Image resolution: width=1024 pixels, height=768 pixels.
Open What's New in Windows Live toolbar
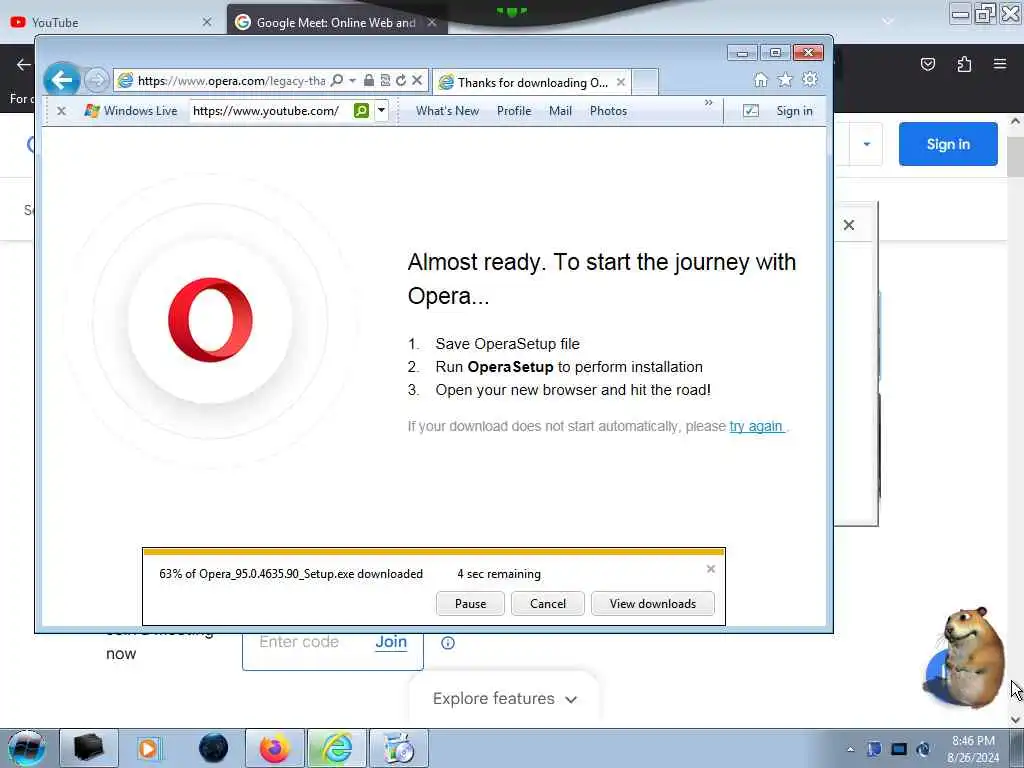[447, 111]
